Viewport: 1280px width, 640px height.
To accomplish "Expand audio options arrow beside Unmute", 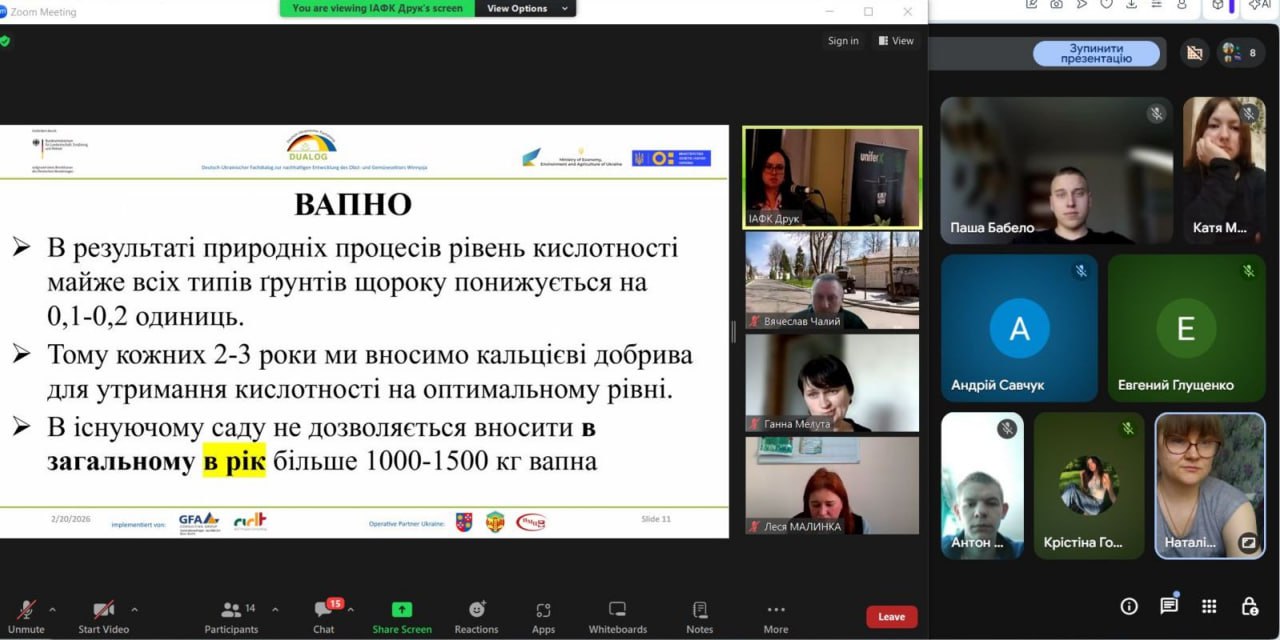I will [x=52, y=609].
